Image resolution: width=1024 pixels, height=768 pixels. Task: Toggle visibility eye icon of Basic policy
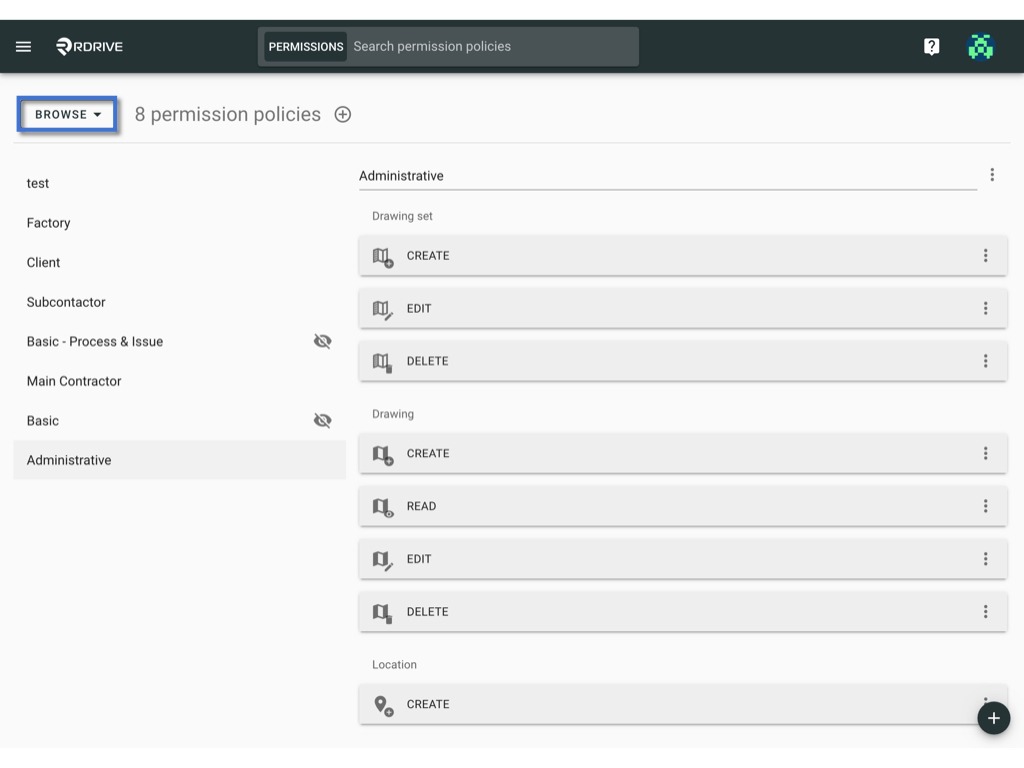click(323, 420)
